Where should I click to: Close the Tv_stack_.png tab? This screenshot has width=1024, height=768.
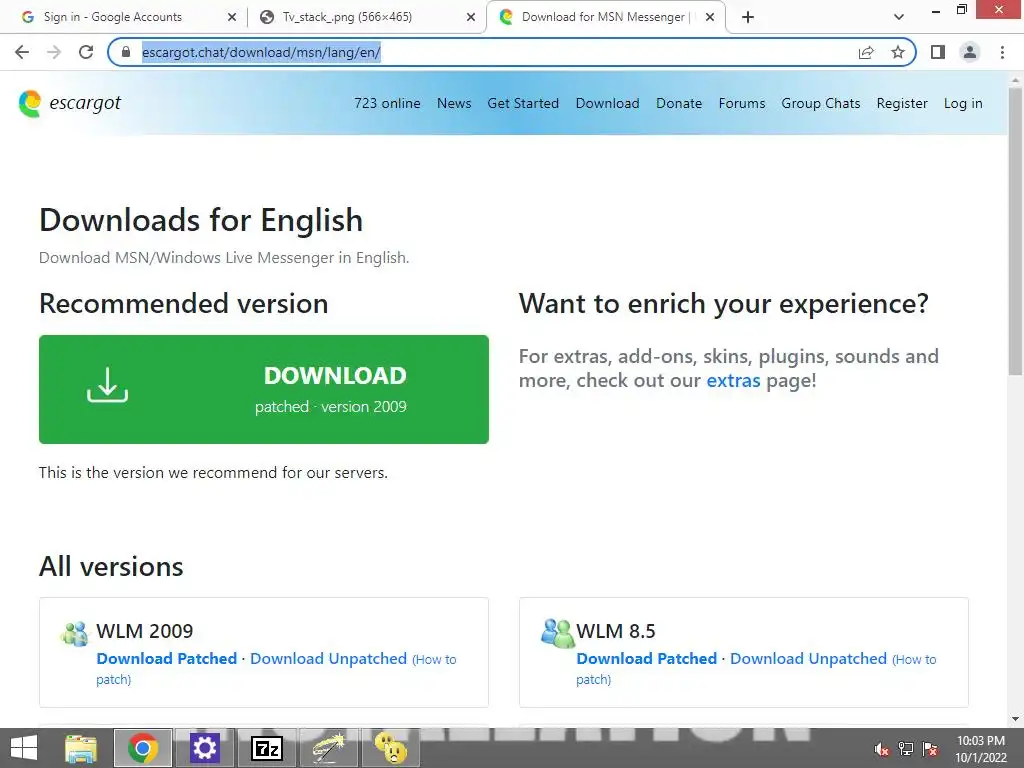tap(471, 17)
